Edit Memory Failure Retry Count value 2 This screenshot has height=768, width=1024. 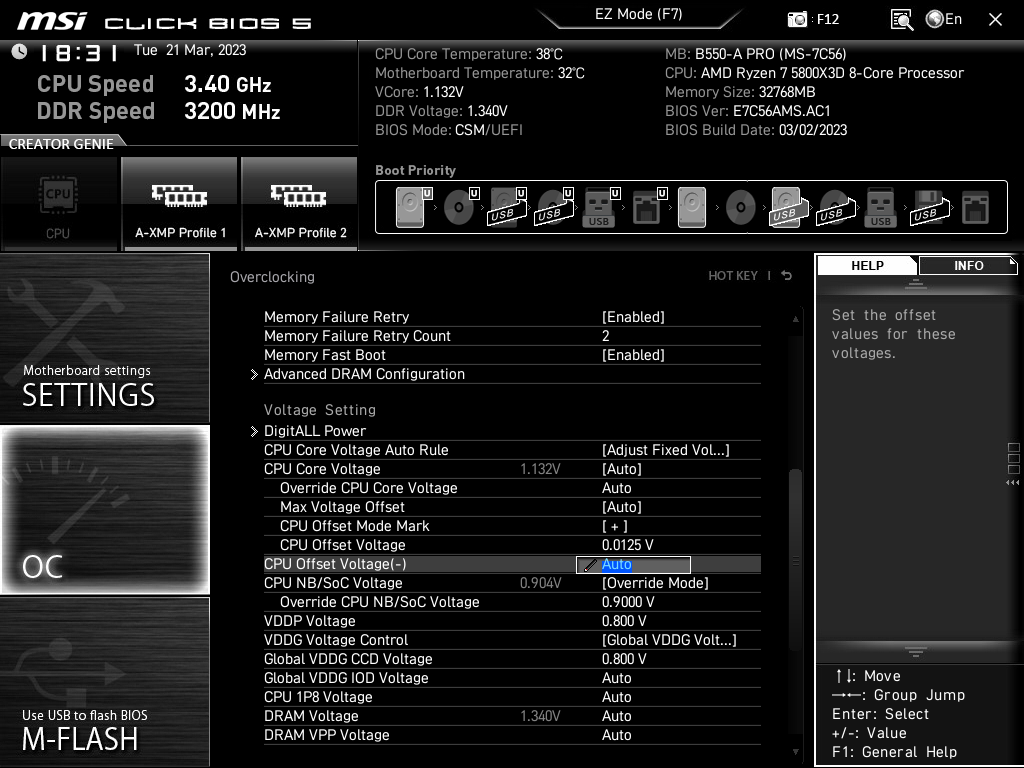[x=605, y=336]
